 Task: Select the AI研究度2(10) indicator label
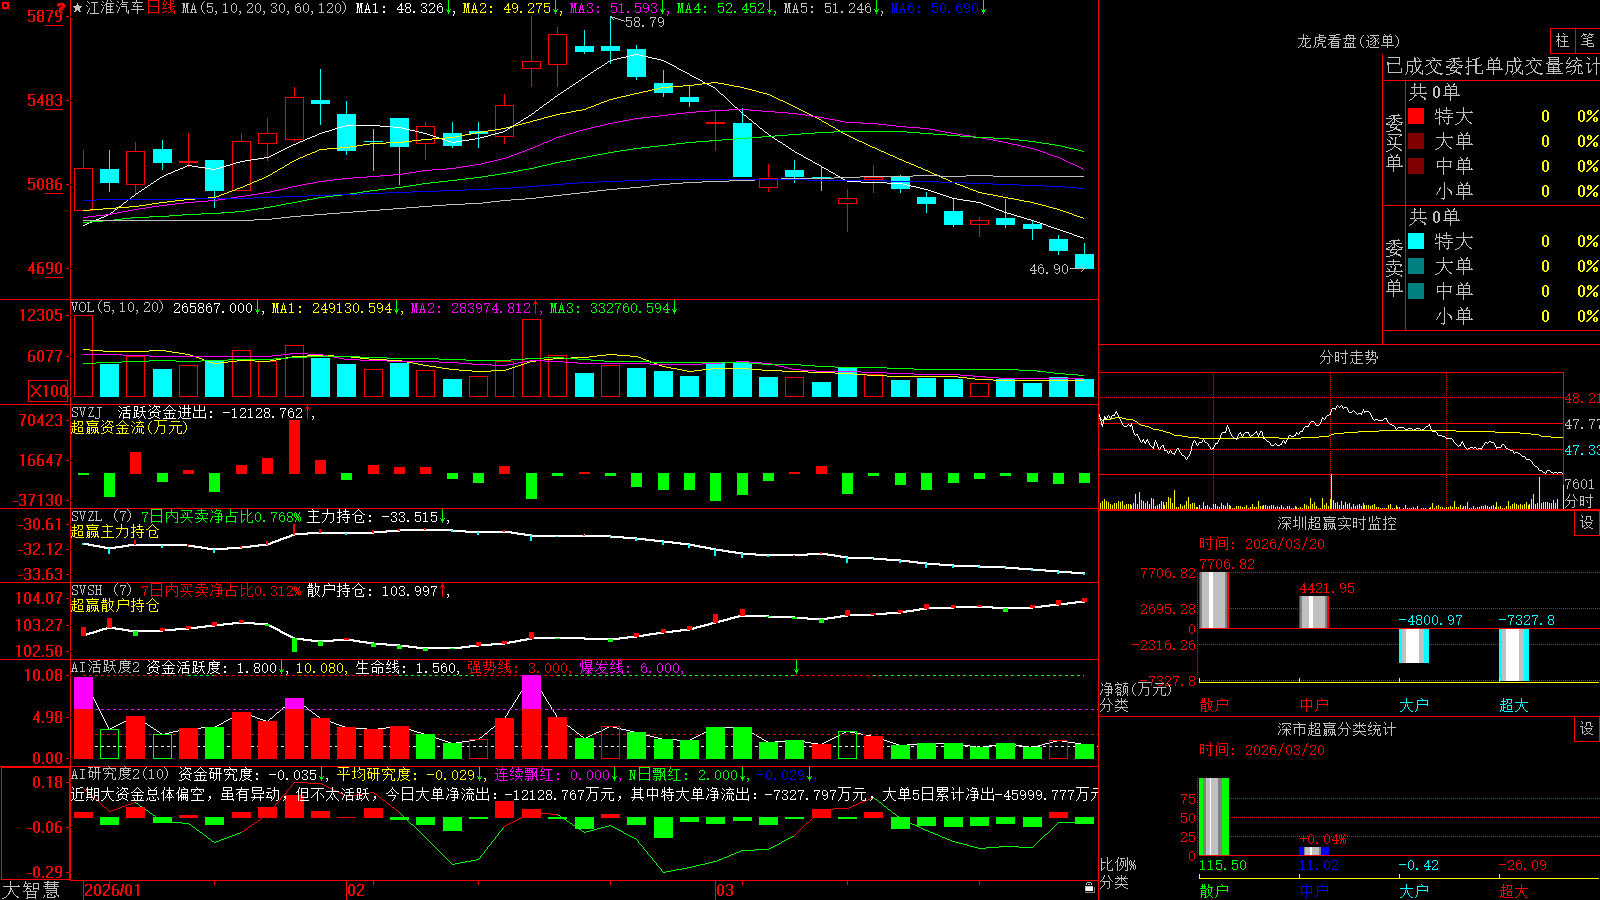point(120,774)
